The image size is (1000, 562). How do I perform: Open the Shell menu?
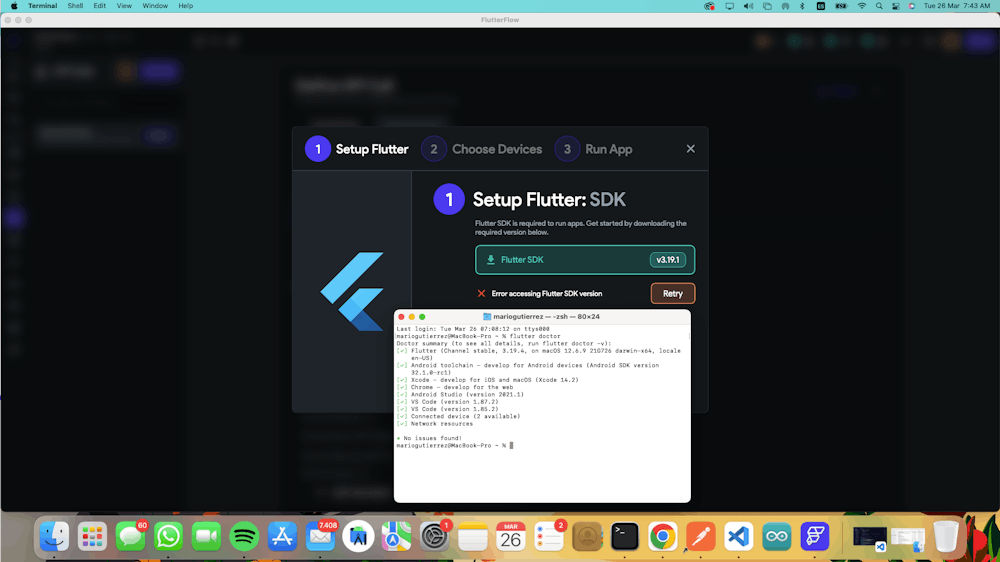coord(75,6)
